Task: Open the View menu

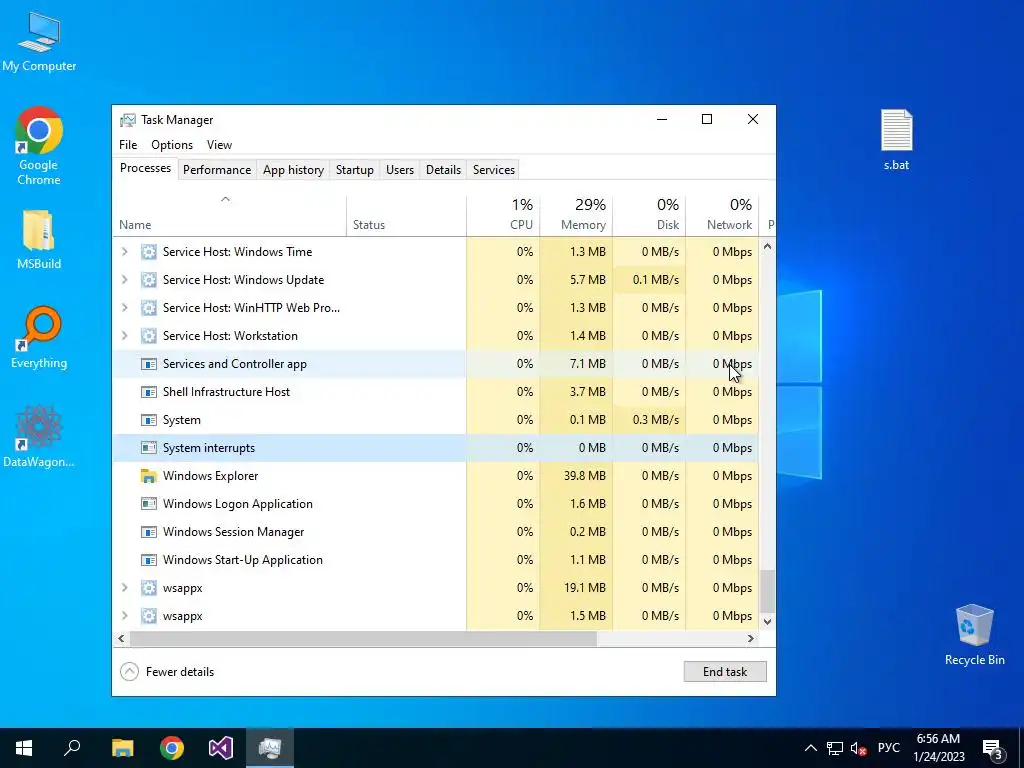Action: pyautogui.click(x=219, y=145)
